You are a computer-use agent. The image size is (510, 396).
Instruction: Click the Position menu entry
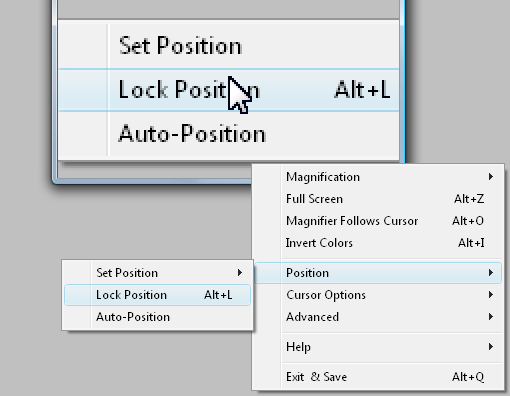[x=378, y=273]
